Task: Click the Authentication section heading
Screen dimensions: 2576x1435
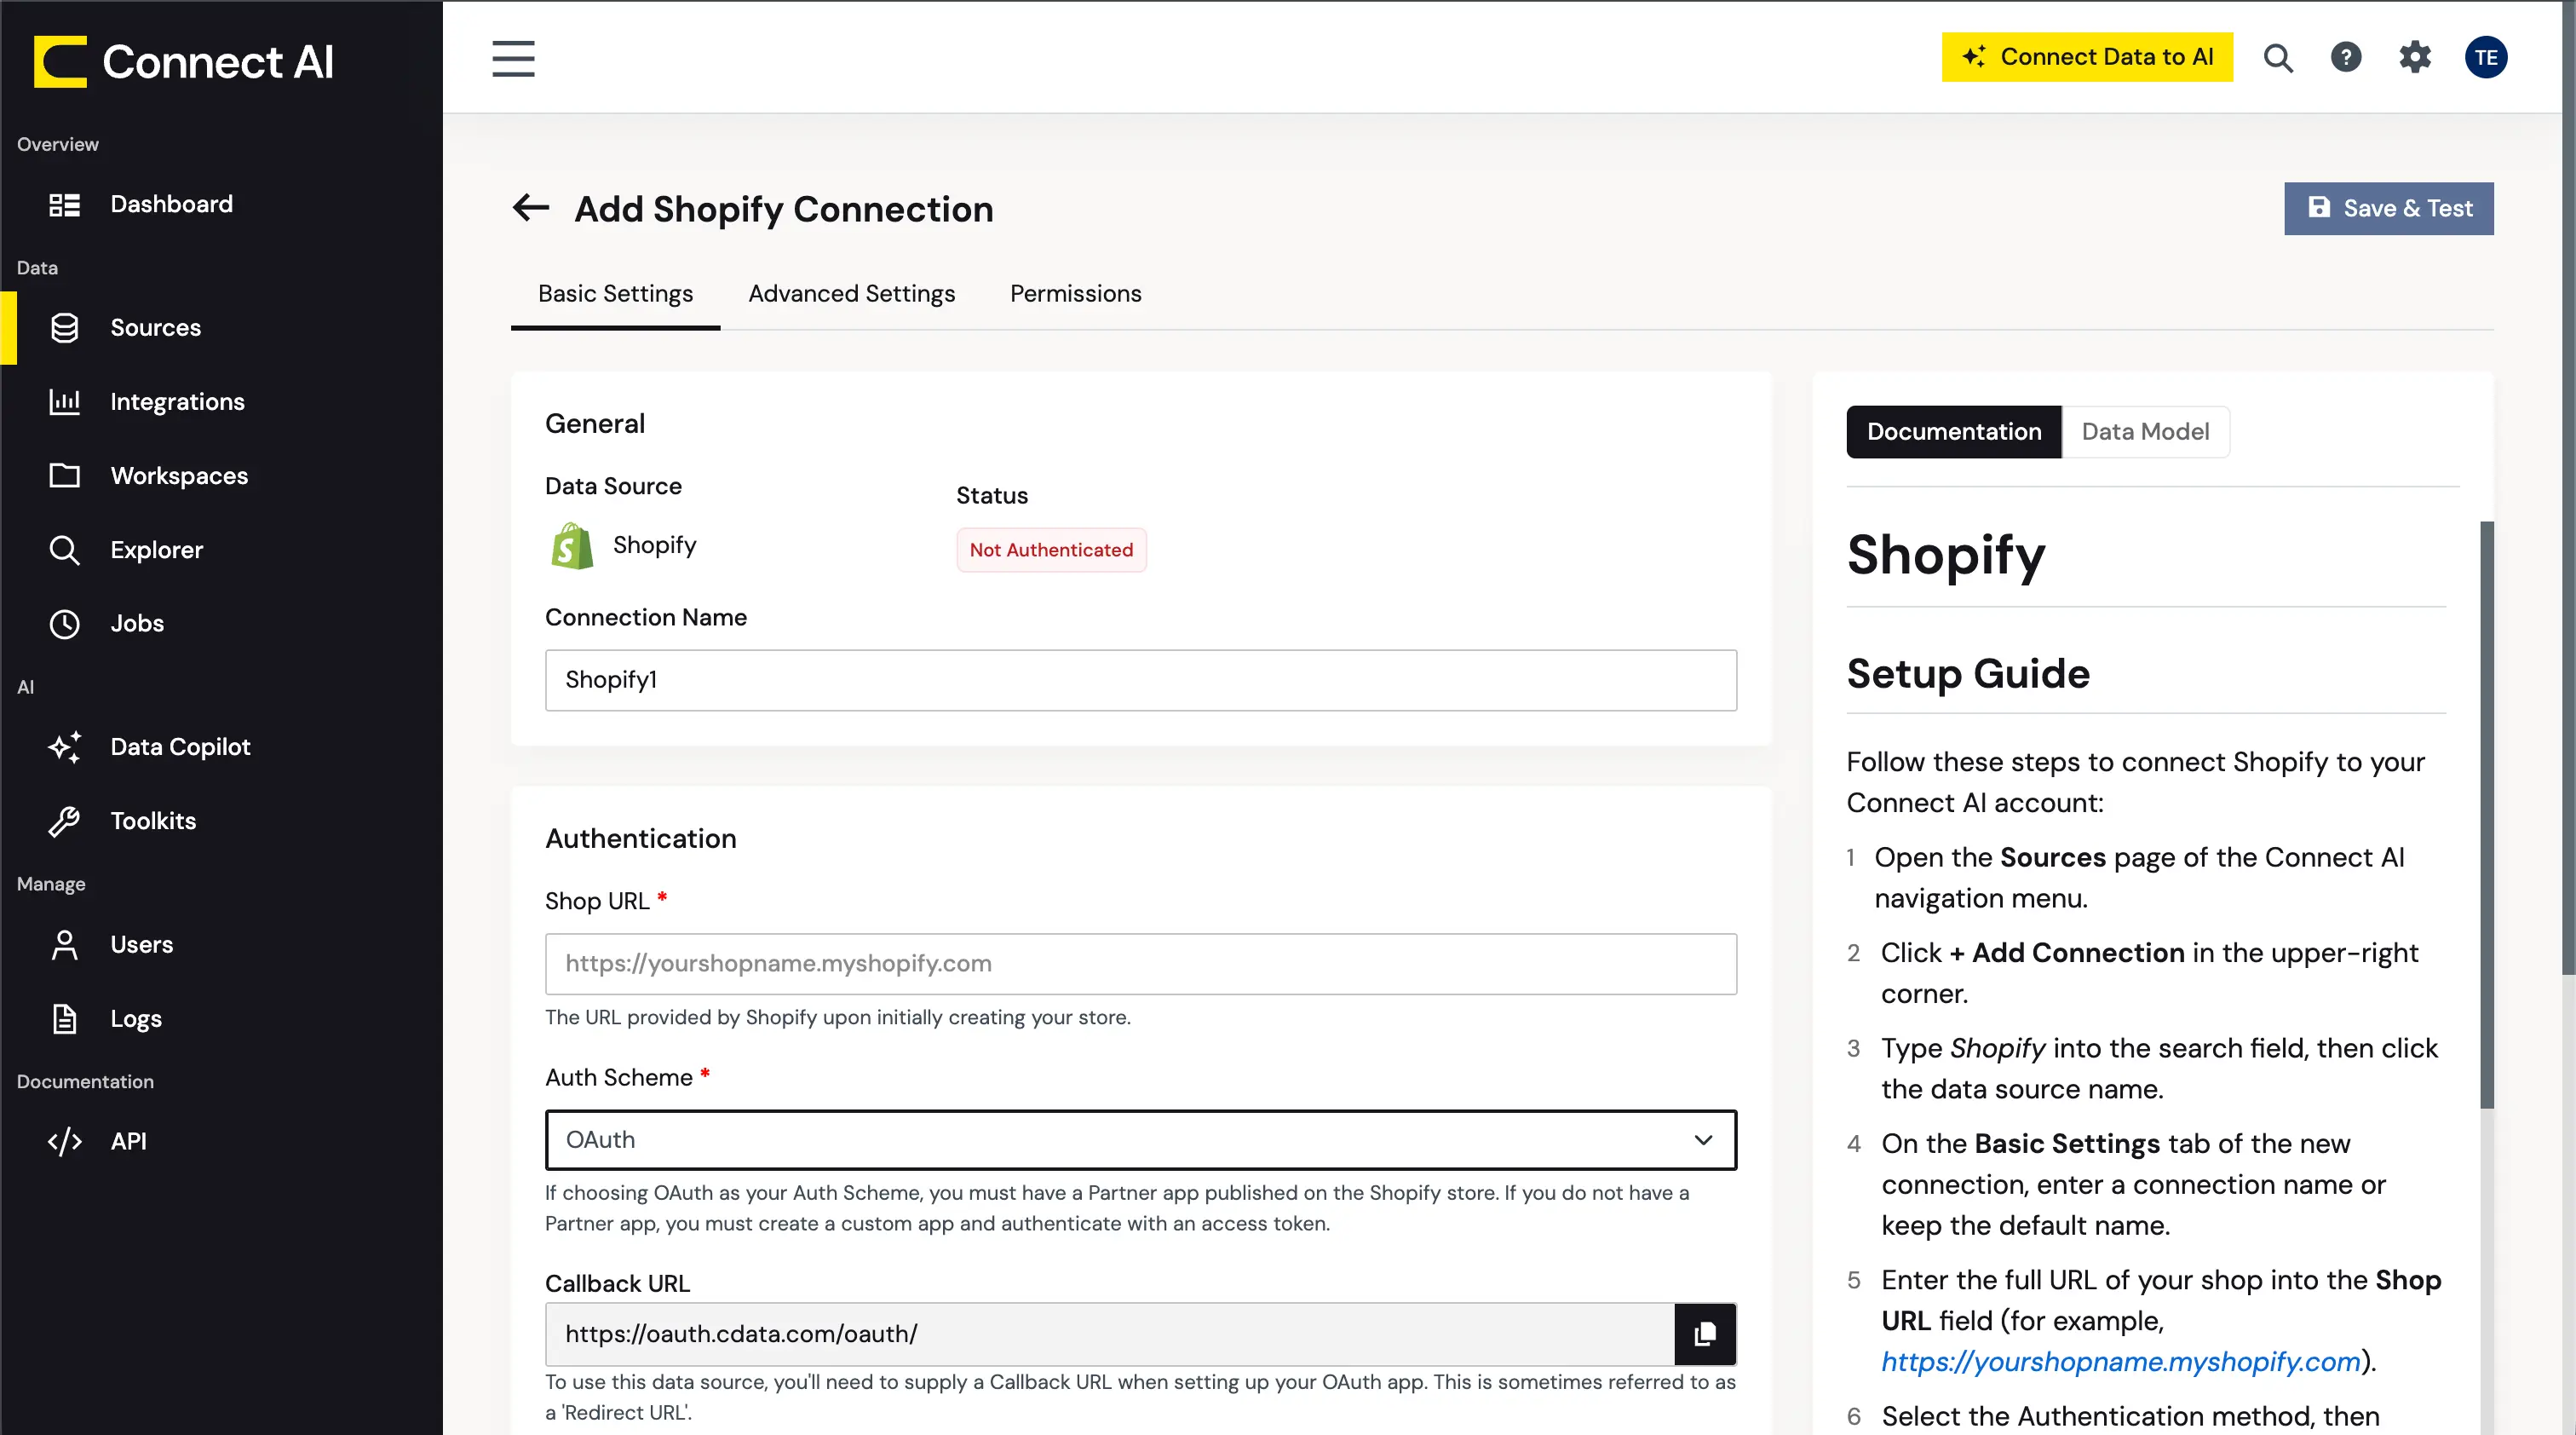Action: 640,839
